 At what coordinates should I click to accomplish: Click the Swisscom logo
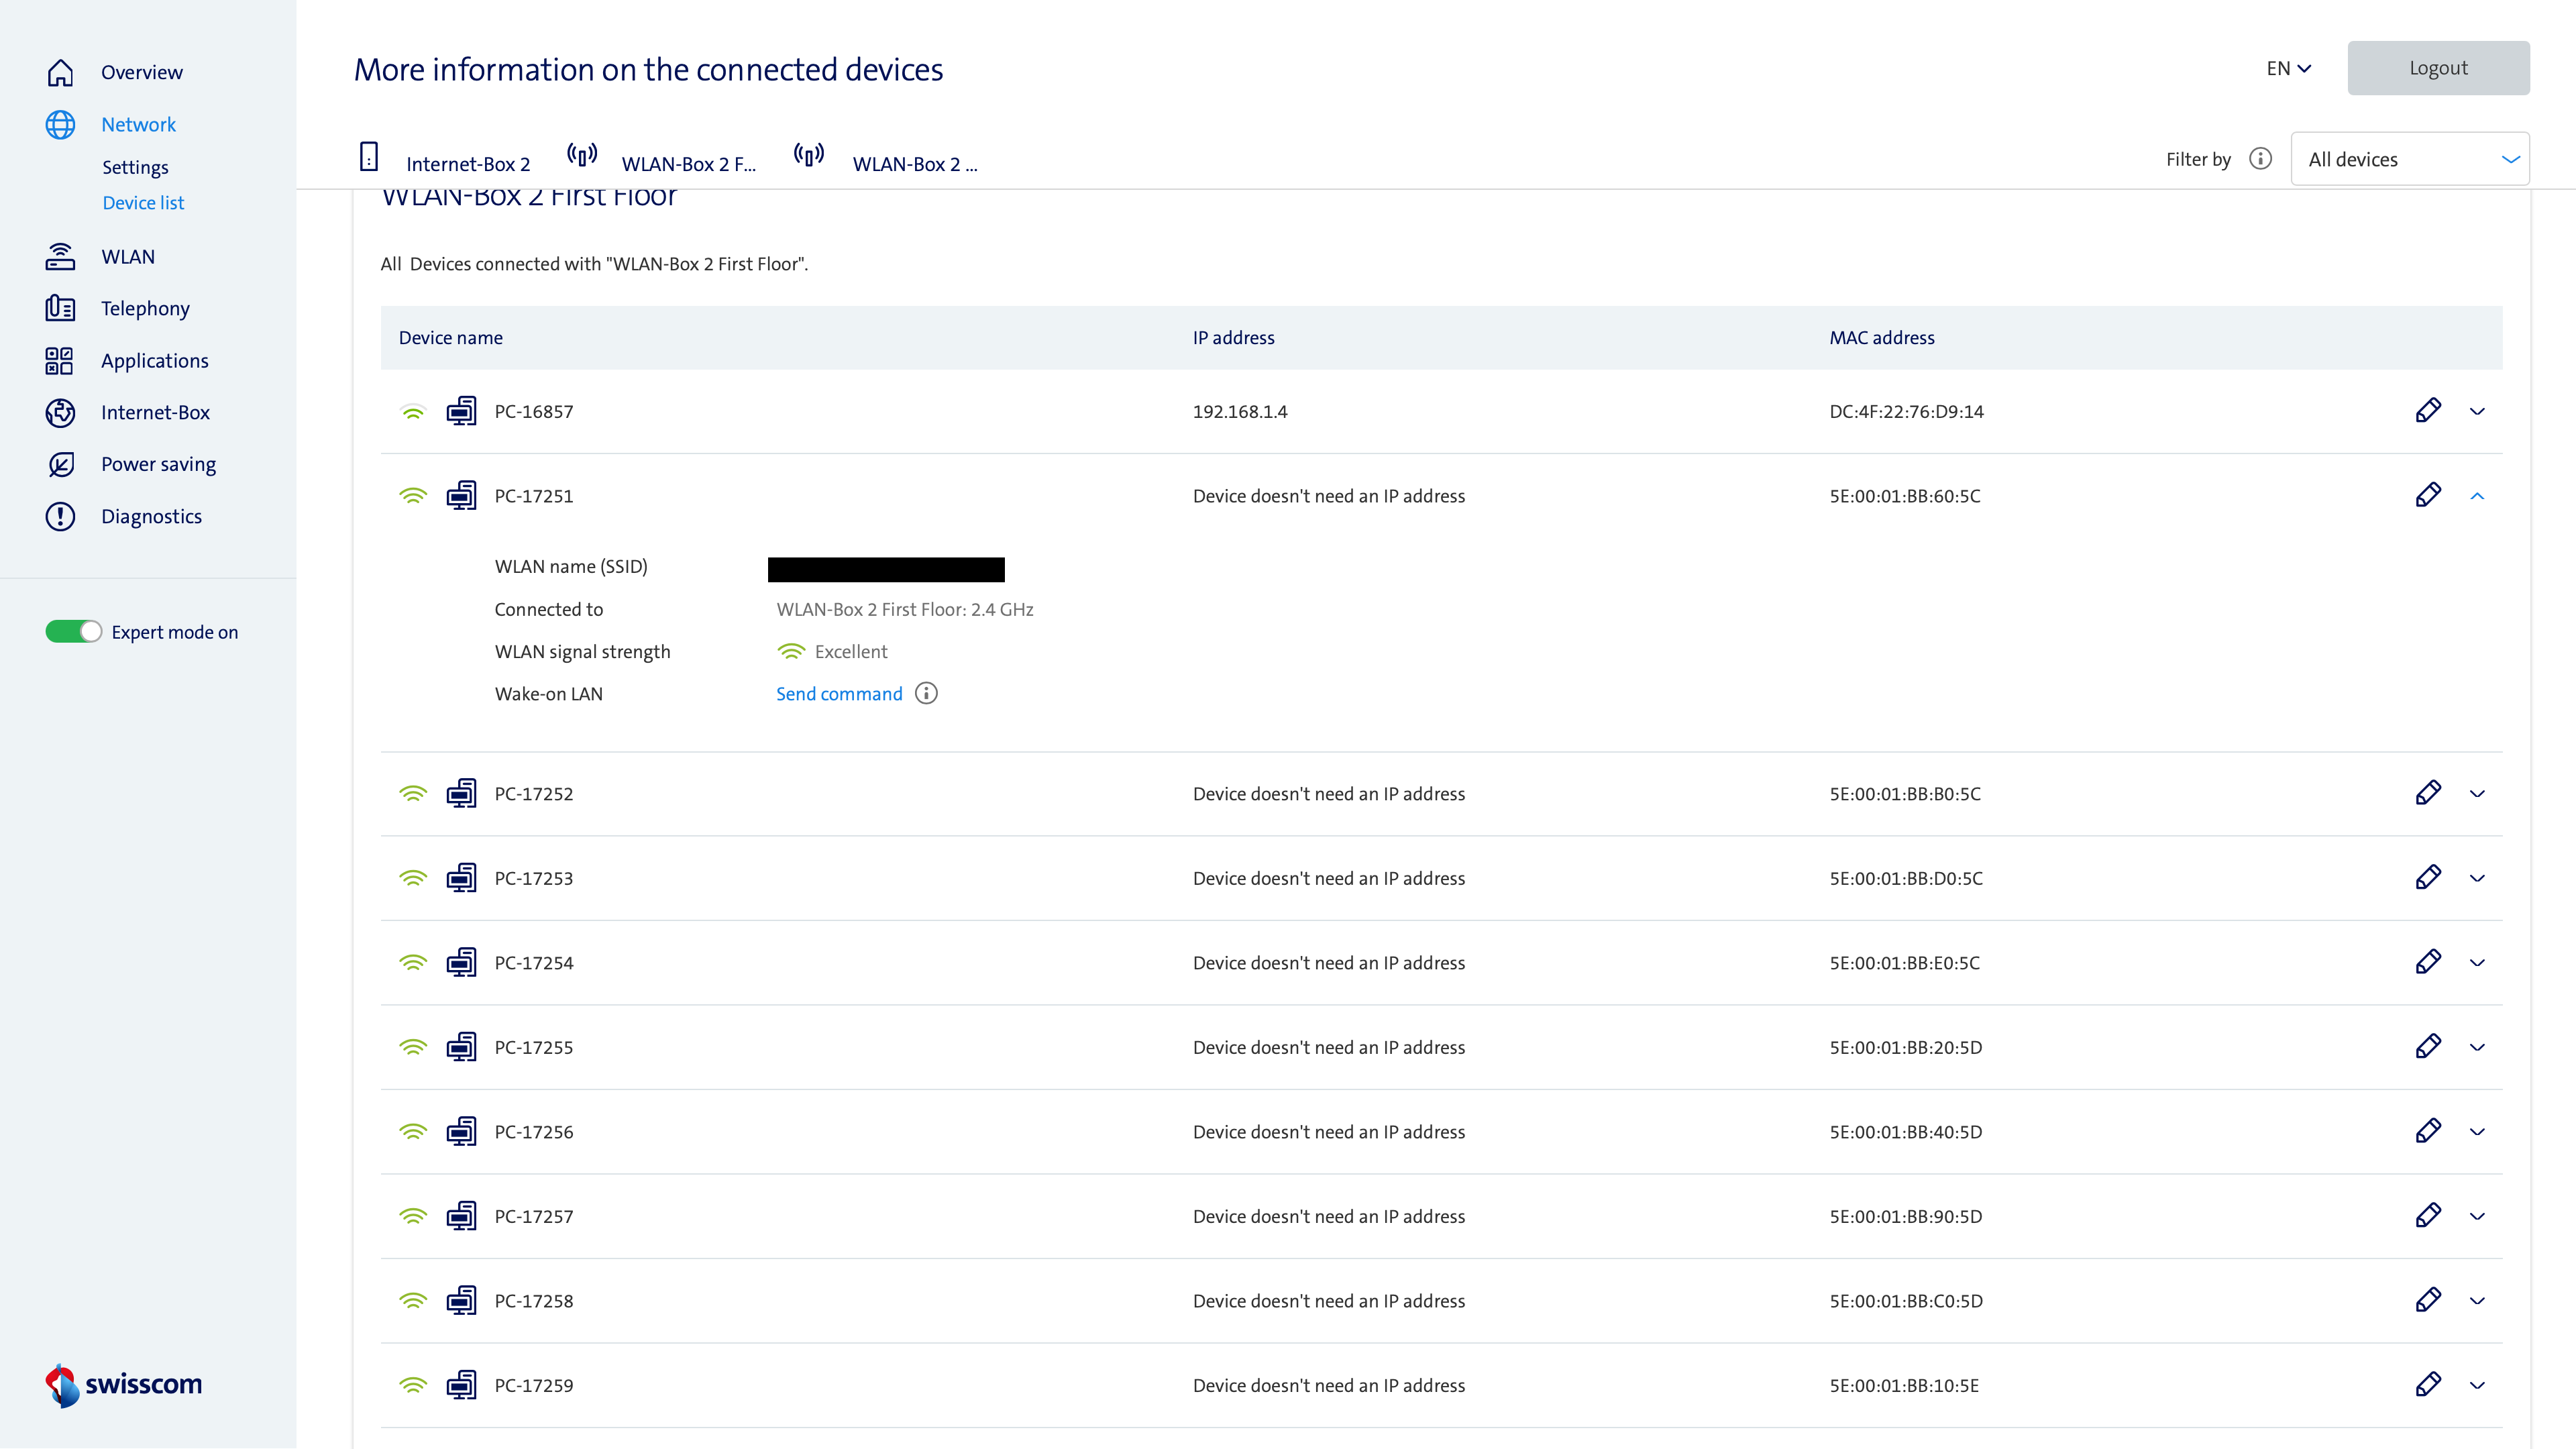click(124, 1385)
